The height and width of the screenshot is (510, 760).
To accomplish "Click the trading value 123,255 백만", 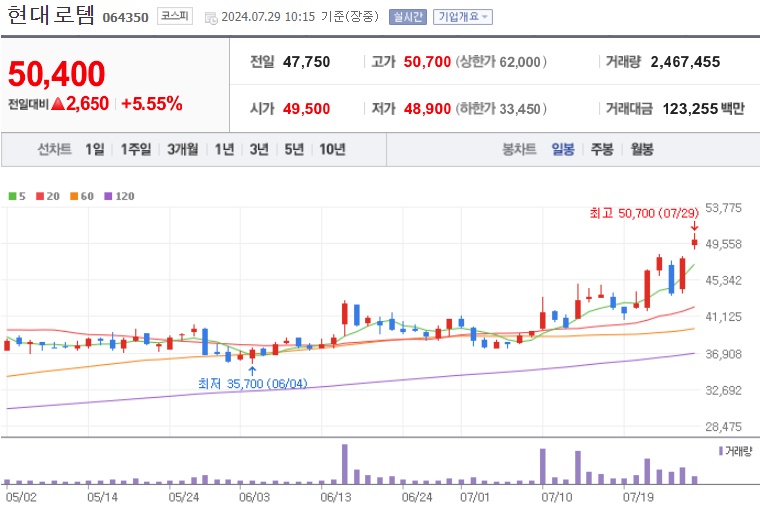I will pyautogui.click(x=703, y=109).
